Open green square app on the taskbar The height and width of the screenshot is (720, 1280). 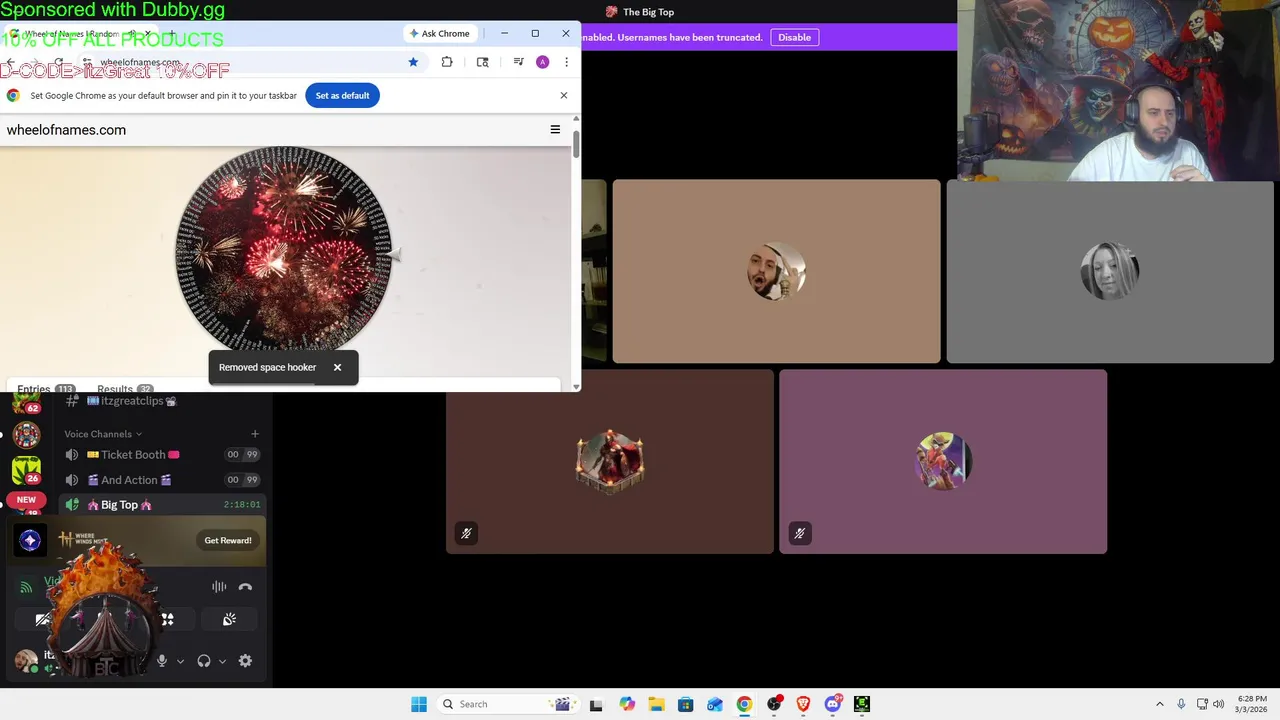point(862,704)
